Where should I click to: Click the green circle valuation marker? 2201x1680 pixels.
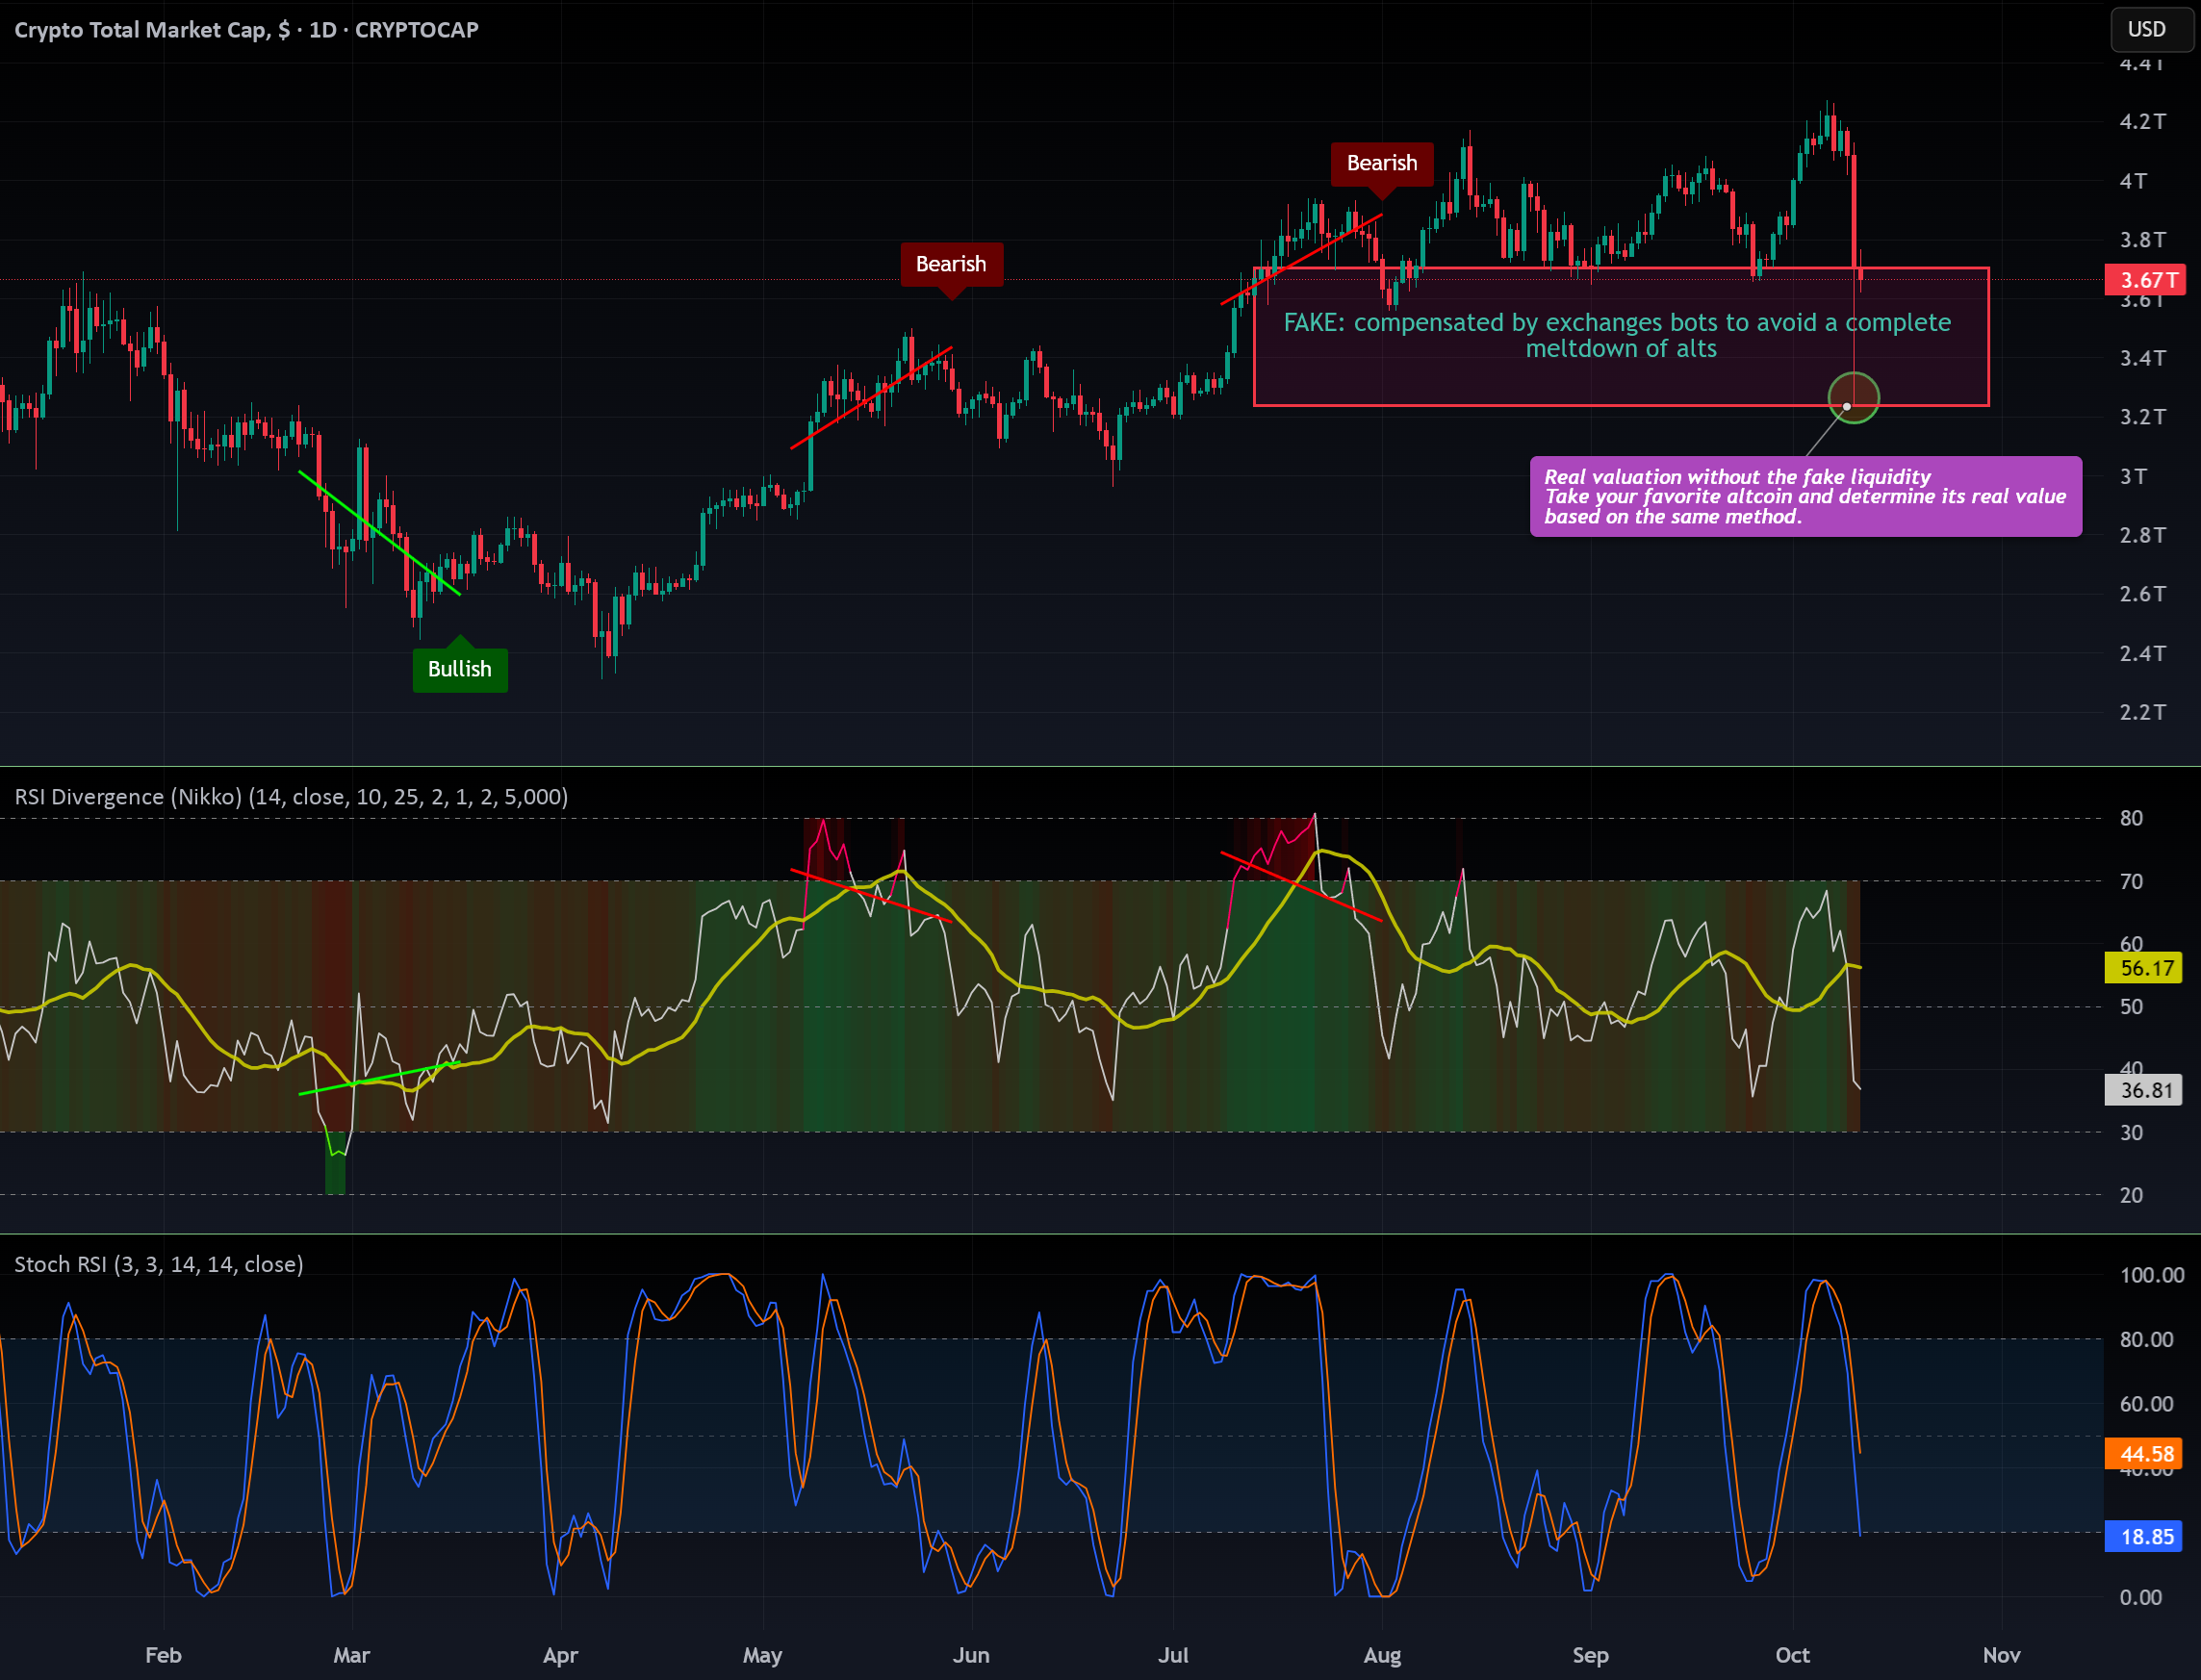click(x=1853, y=398)
